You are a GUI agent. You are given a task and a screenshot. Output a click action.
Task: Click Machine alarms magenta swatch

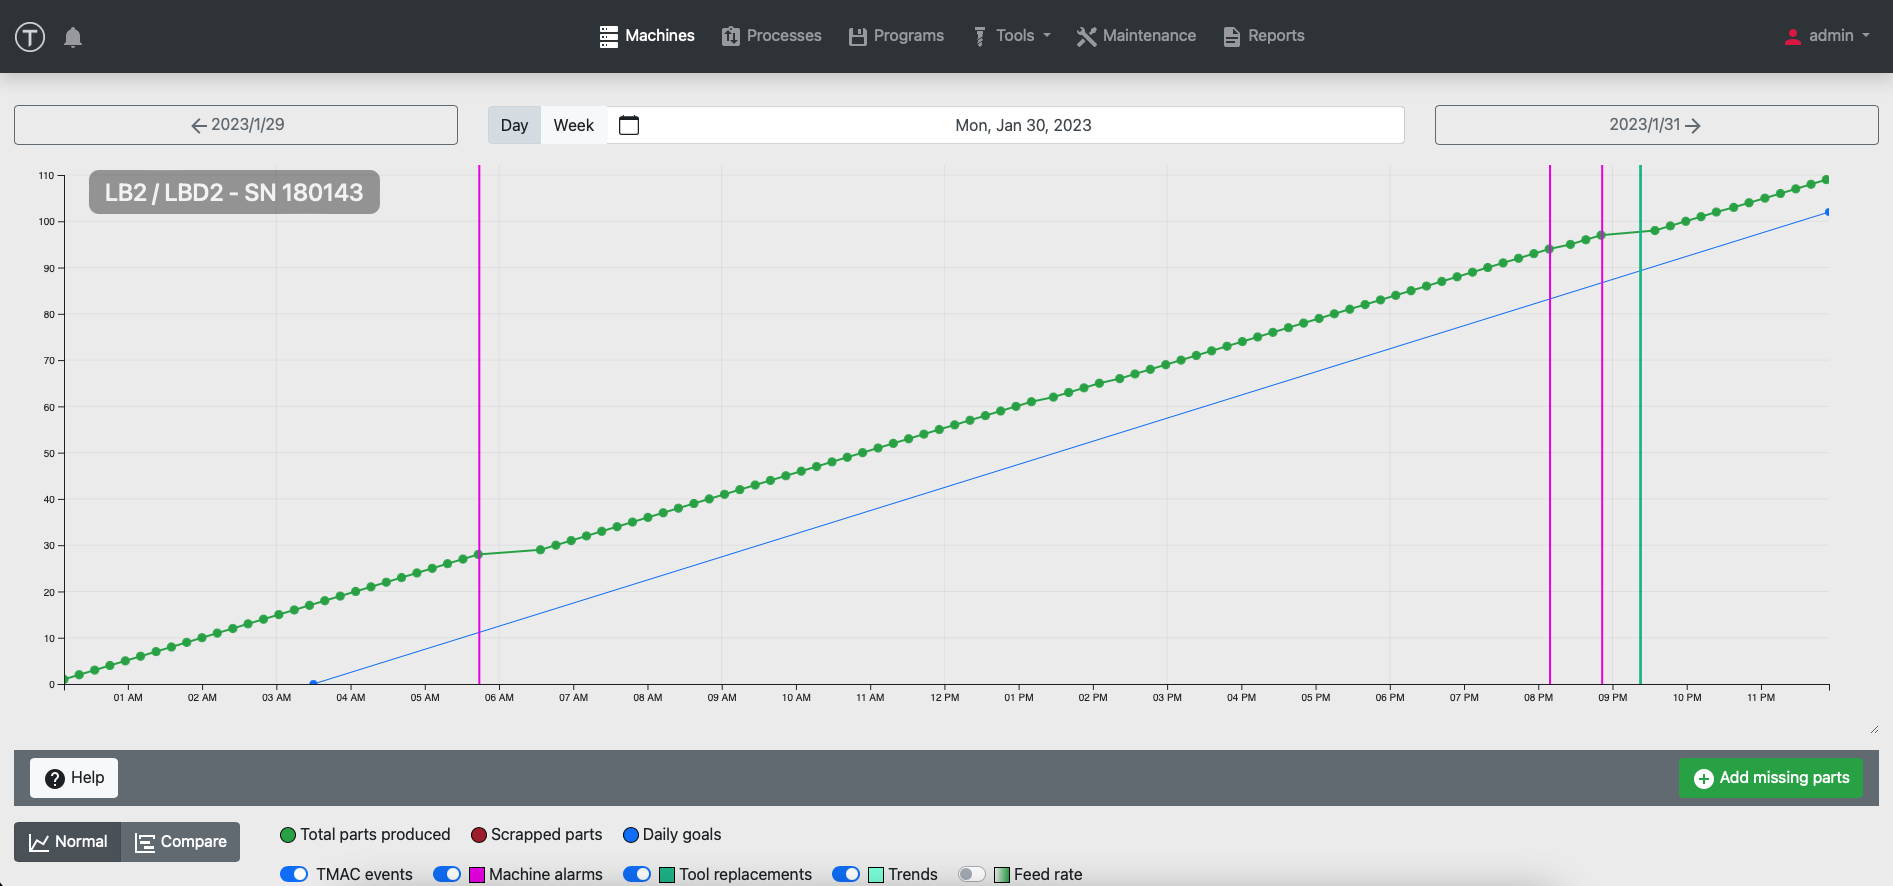(x=477, y=875)
